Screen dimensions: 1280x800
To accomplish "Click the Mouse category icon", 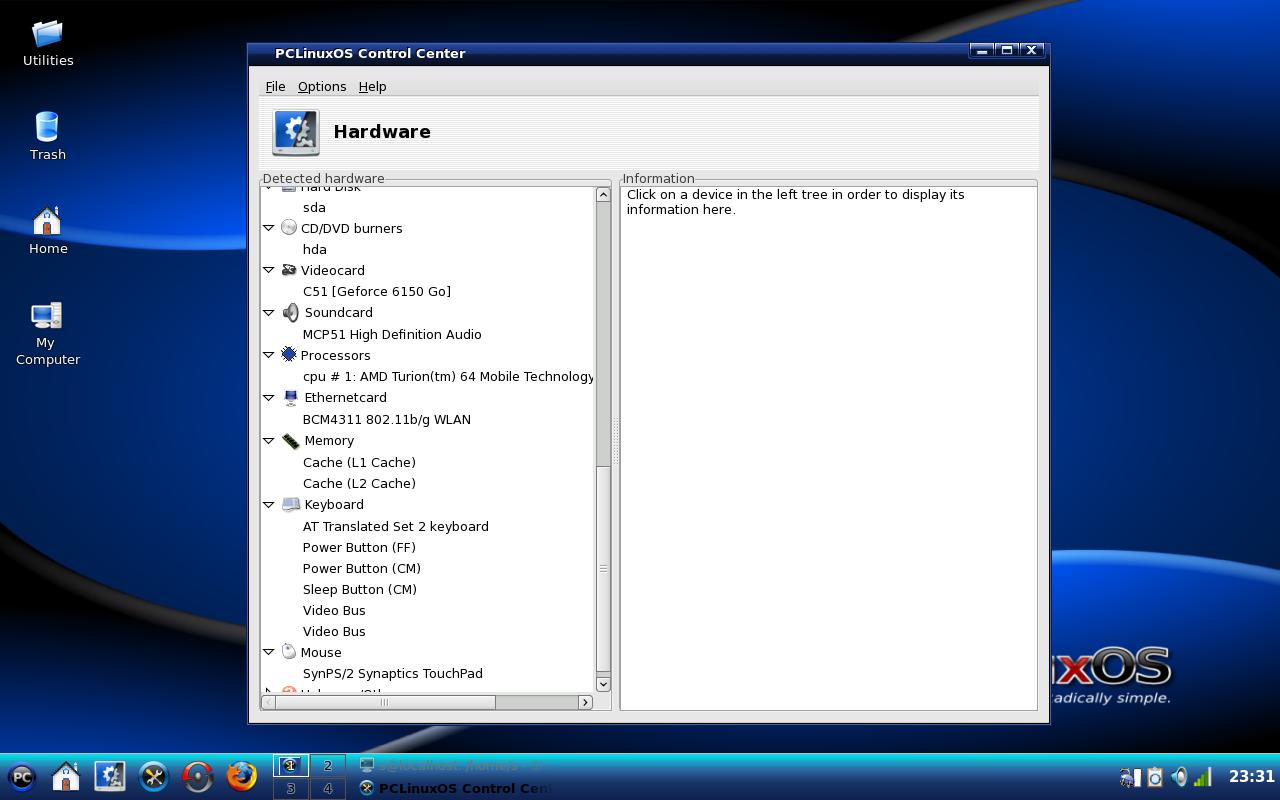I will [289, 652].
